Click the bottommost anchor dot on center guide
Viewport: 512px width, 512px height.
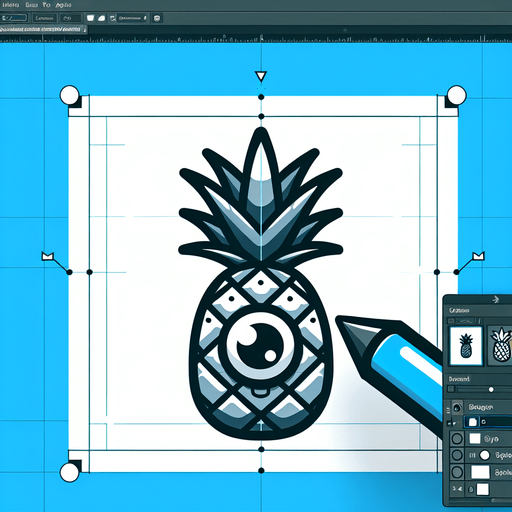pyautogui.click(x=261, y=471)
